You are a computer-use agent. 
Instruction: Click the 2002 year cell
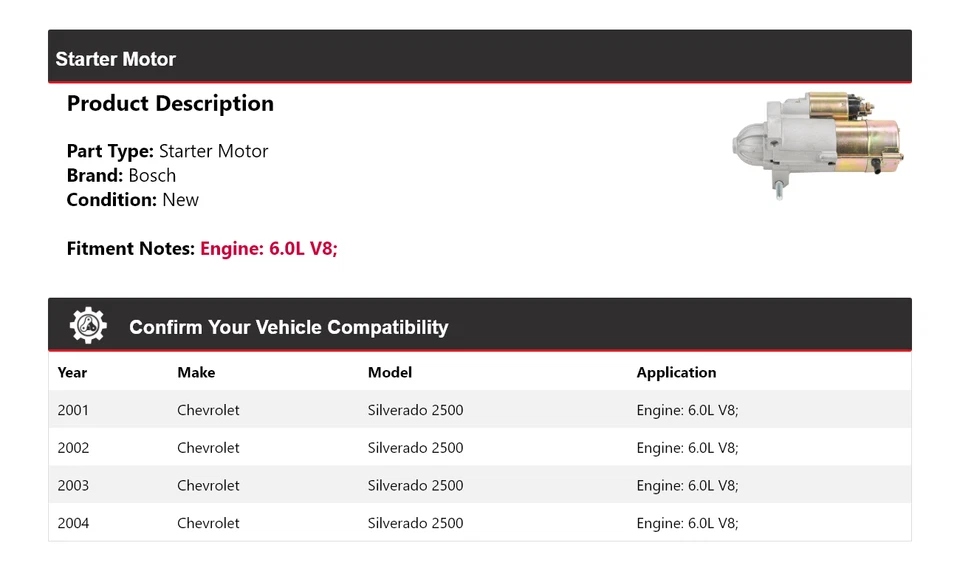73,448
